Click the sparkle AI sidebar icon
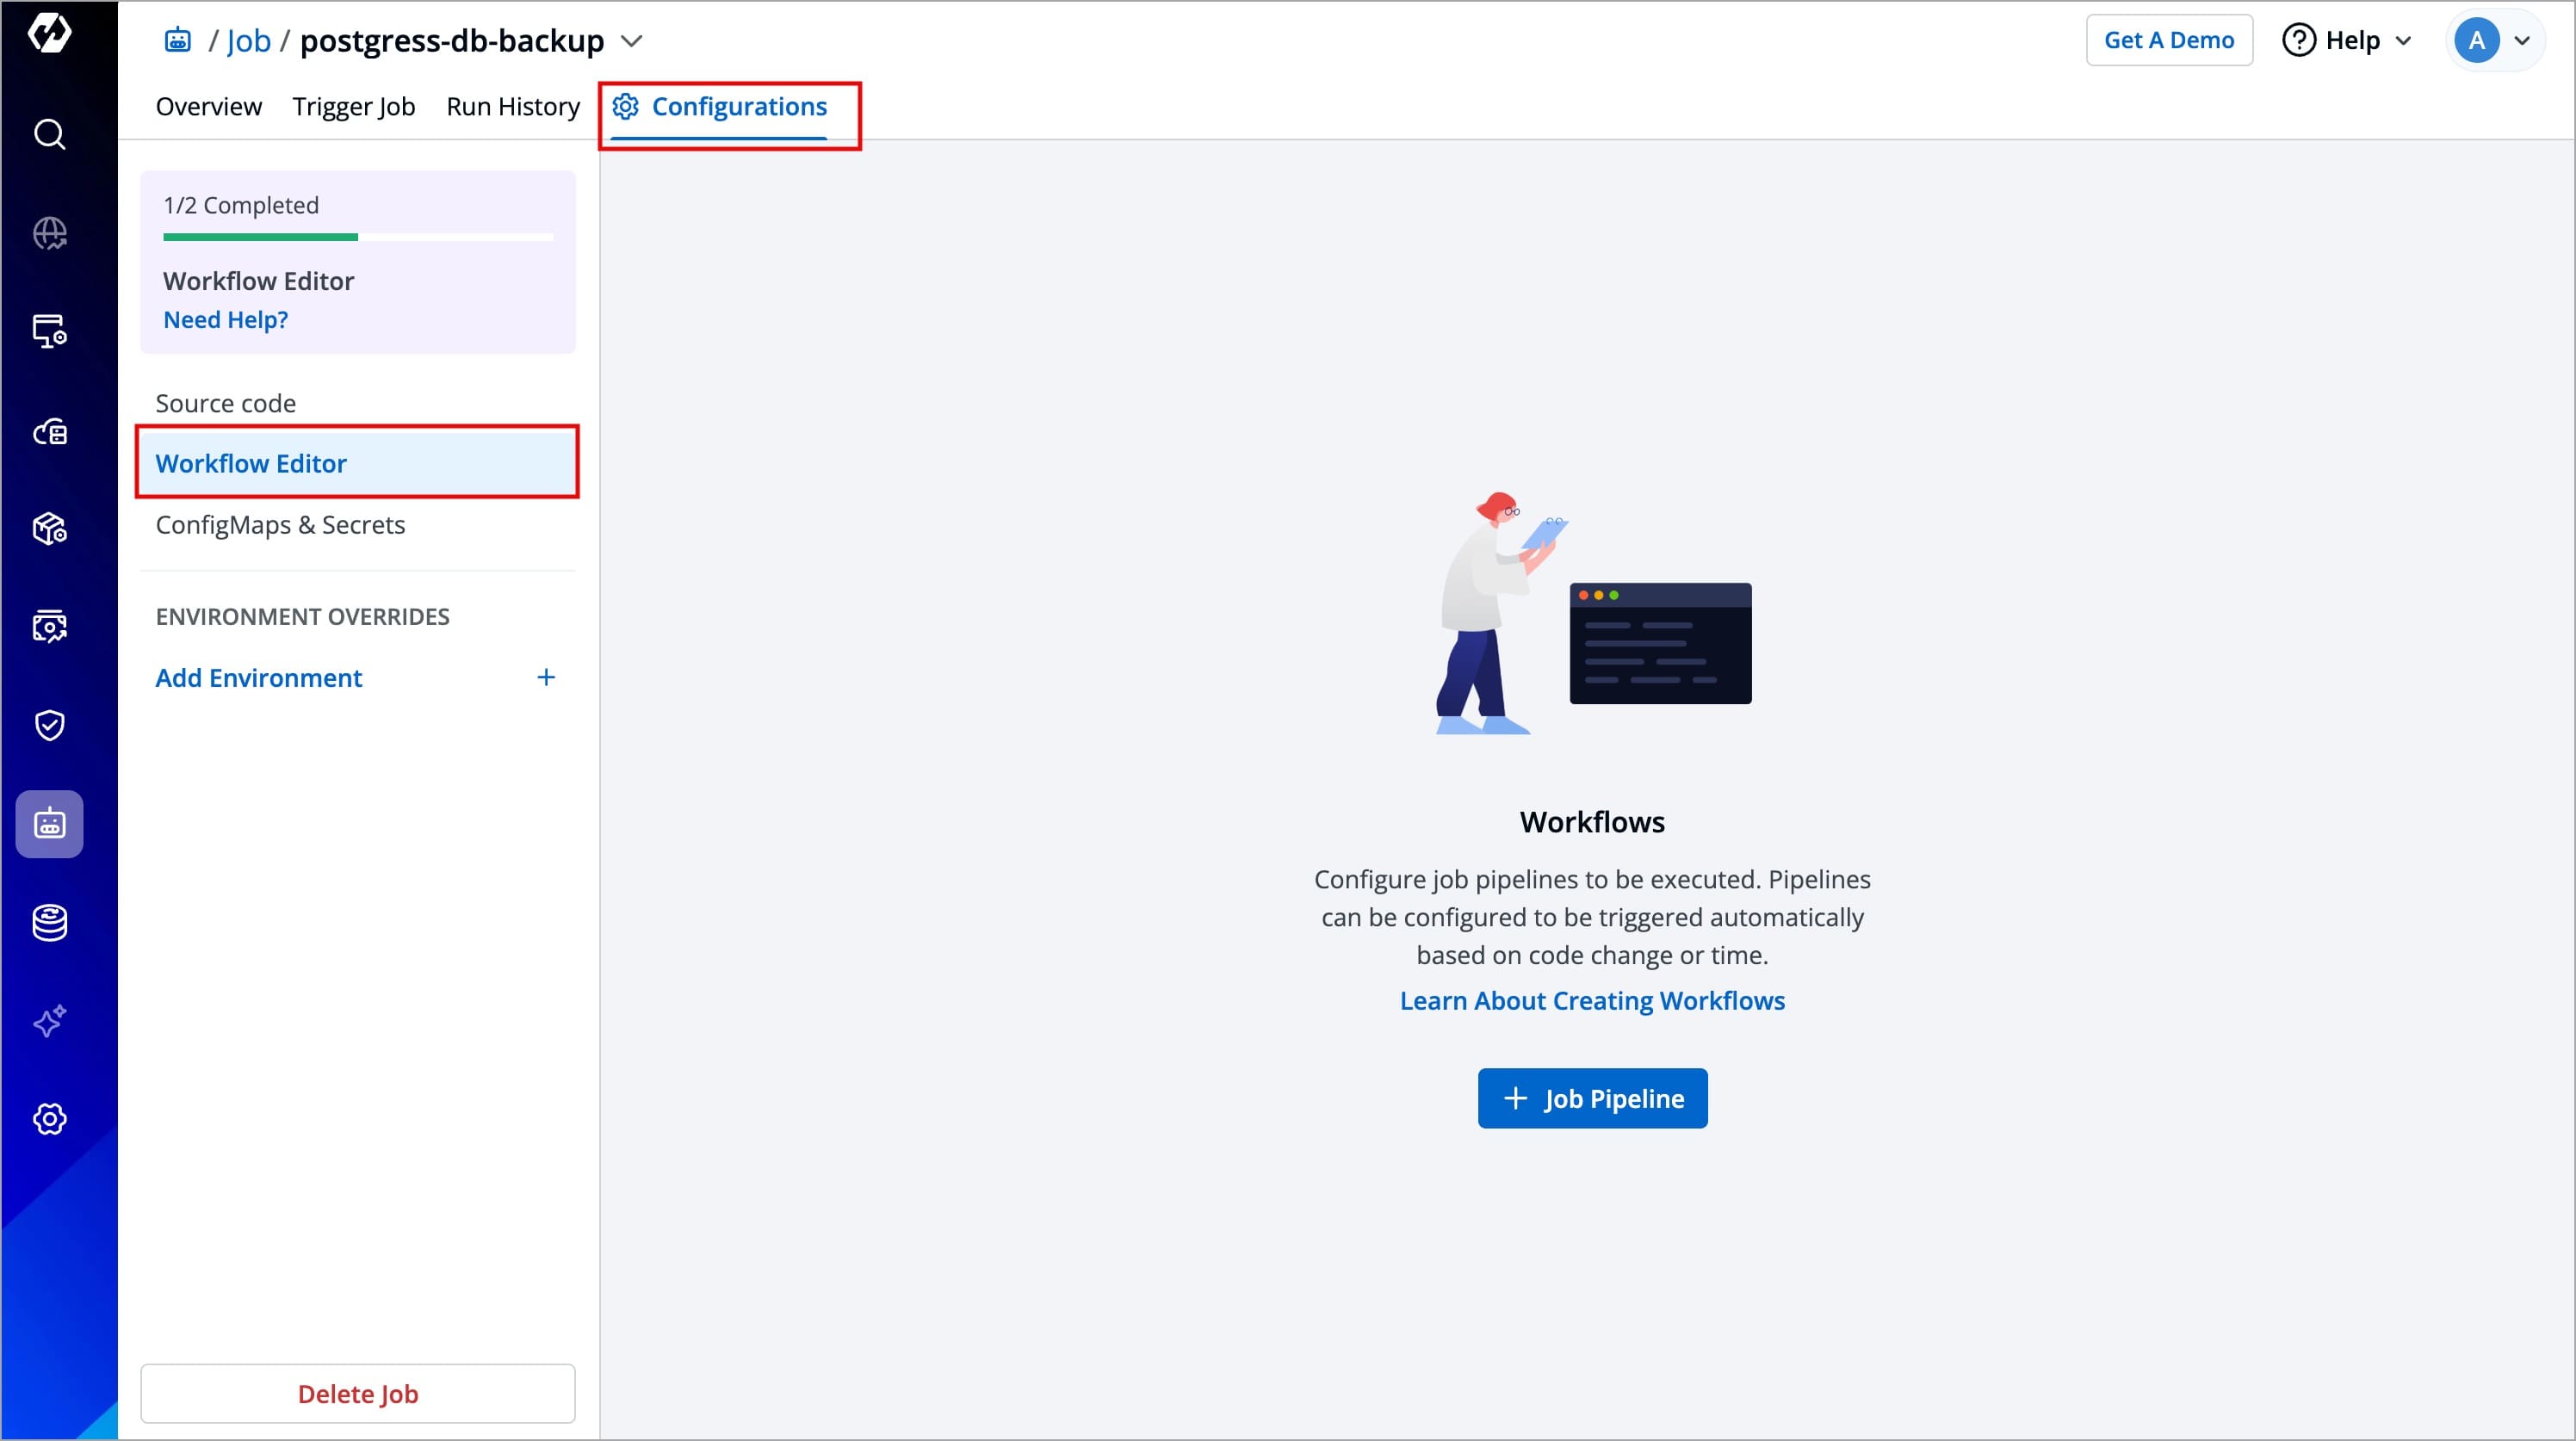2576x1441 pixels. pos(49,1021)
